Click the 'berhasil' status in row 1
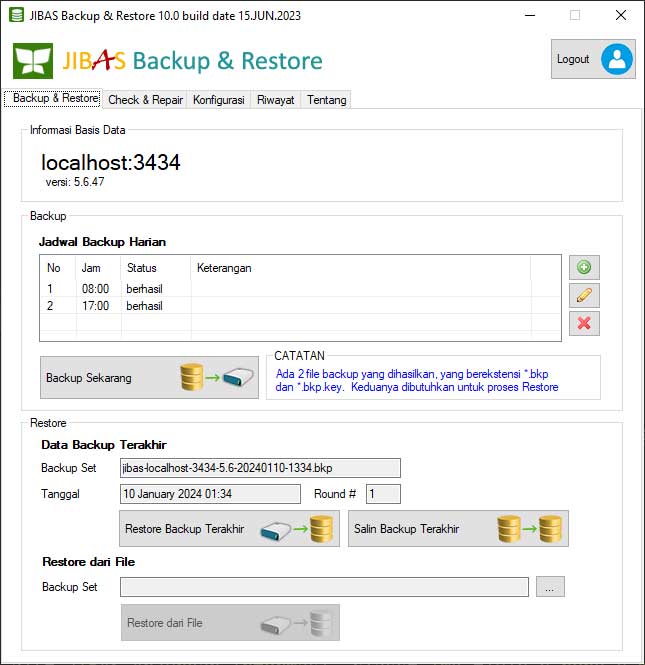Image resolution: width=645 pixels, height=665 pixels. coord(144,289)
